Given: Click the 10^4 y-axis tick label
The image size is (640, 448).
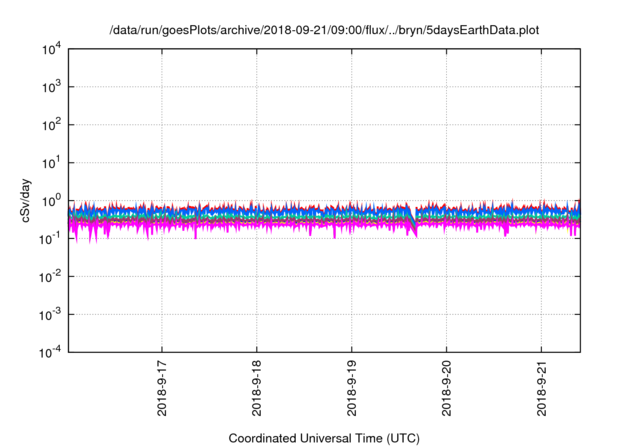Looking at the screenshot, I should point(51,49).
